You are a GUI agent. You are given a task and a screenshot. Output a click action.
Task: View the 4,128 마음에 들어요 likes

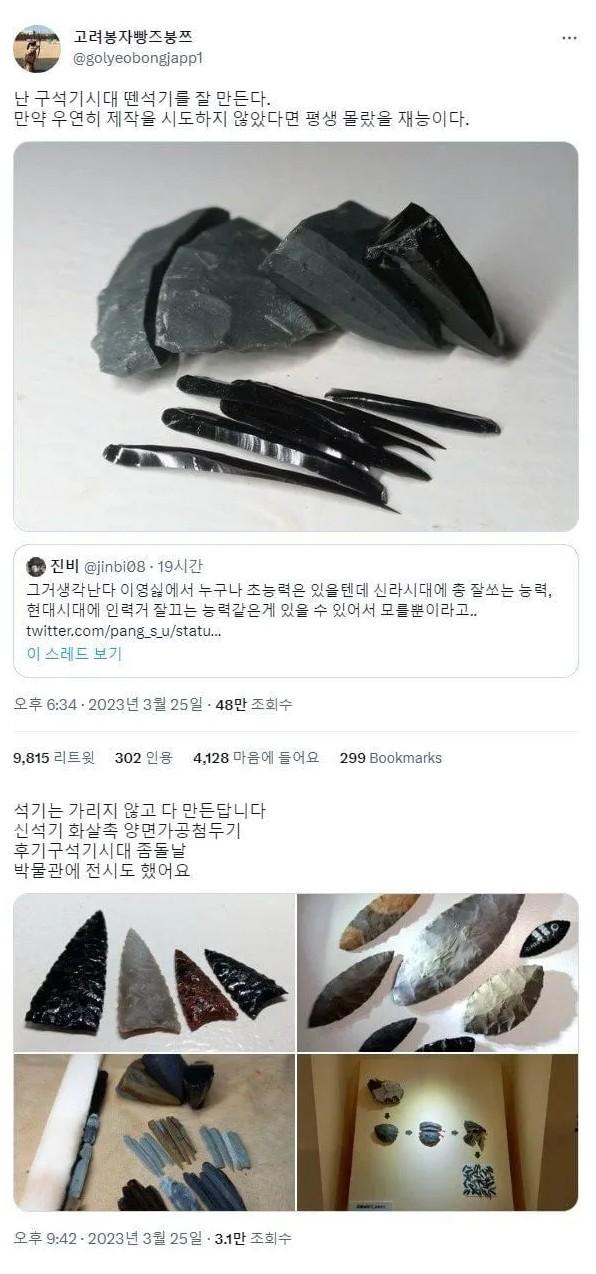pyautogui.click(x=256, y=758)
